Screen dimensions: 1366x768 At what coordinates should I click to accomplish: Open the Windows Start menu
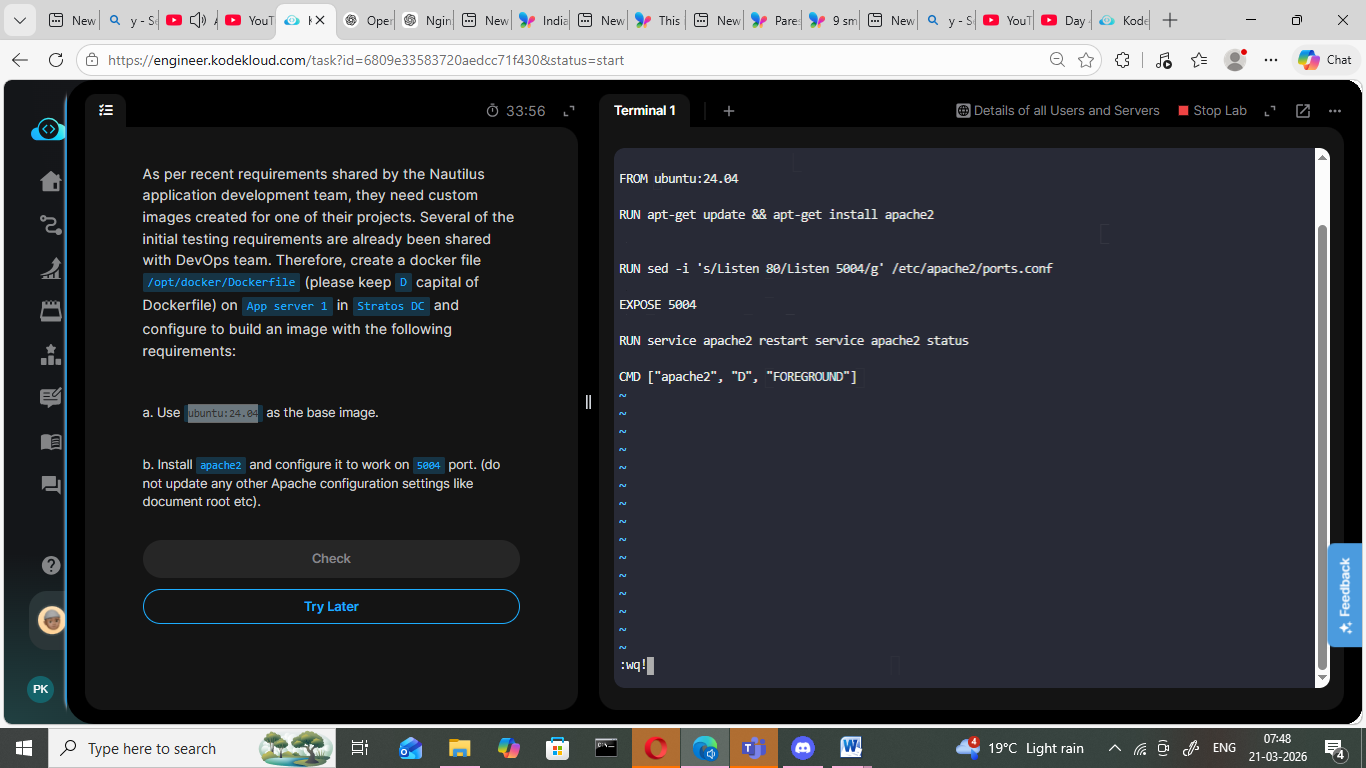click(24, 748)
